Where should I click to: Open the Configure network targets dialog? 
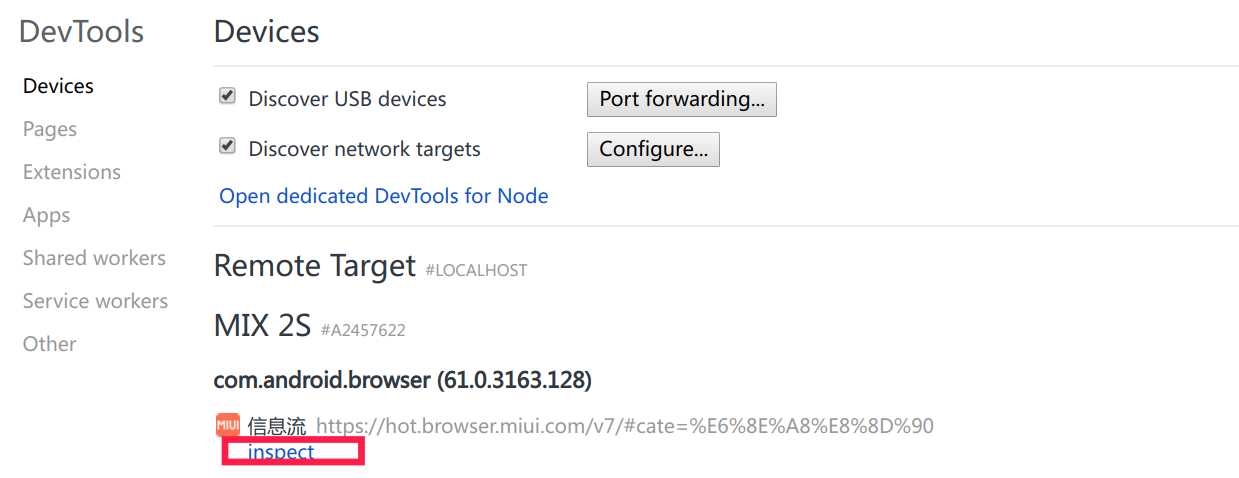click(653, 149)
